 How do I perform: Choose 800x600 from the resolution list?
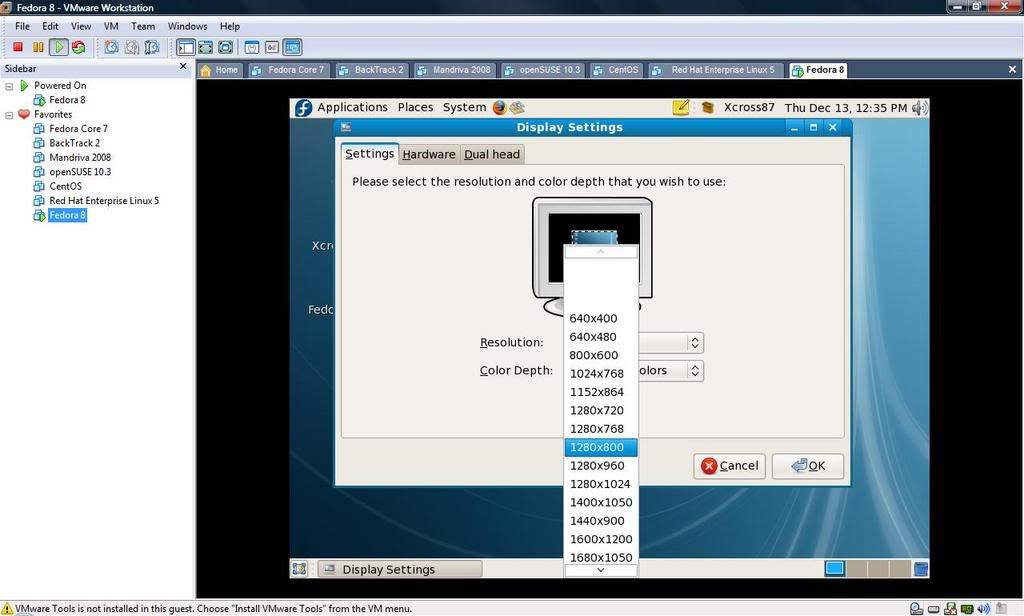601,355
